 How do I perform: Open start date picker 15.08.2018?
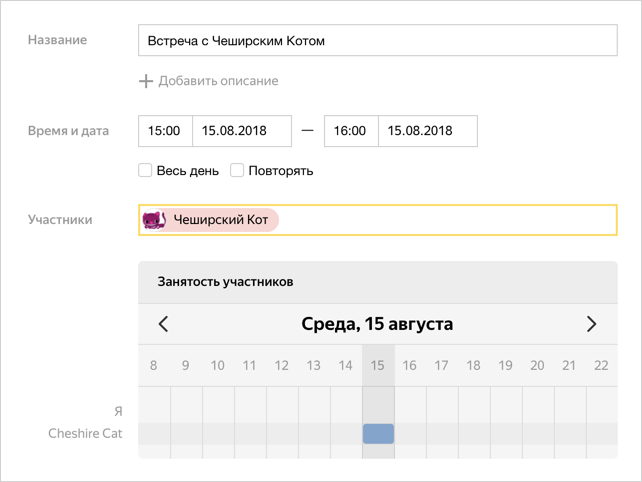pos(242,131)
